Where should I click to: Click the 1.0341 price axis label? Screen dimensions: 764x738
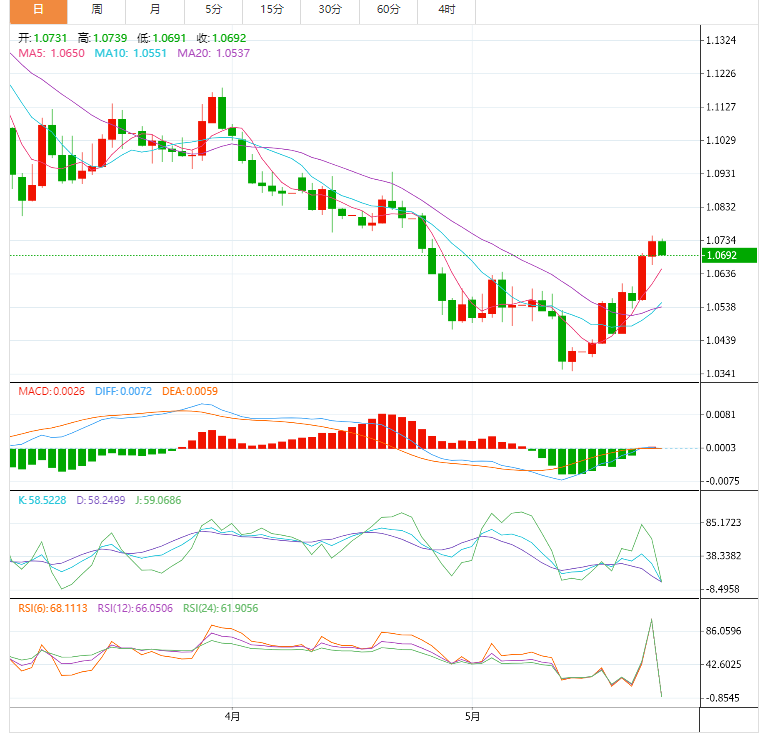click(721, 374)
